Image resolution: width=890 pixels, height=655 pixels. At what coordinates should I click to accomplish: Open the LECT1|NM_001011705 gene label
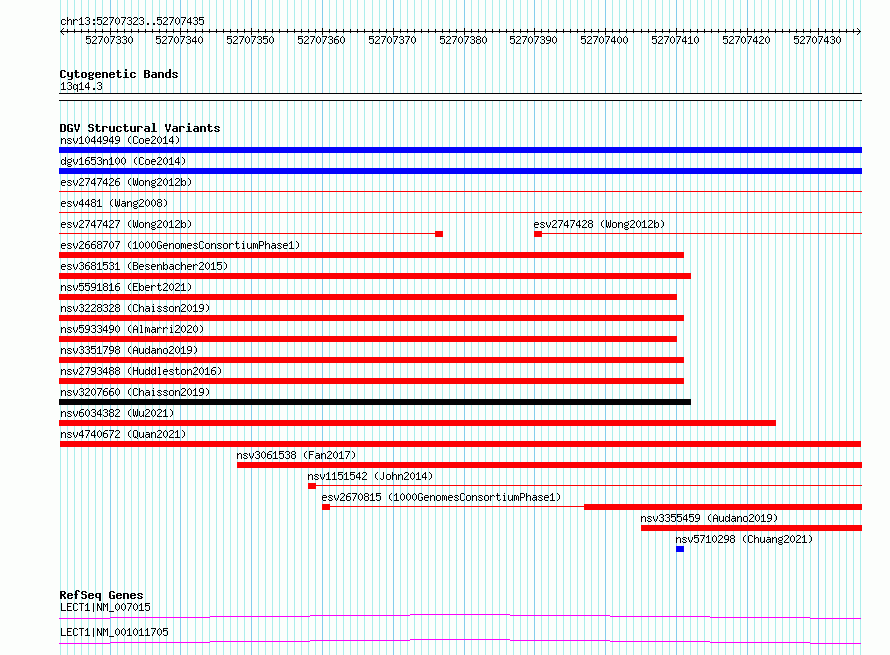click(114, 632)
